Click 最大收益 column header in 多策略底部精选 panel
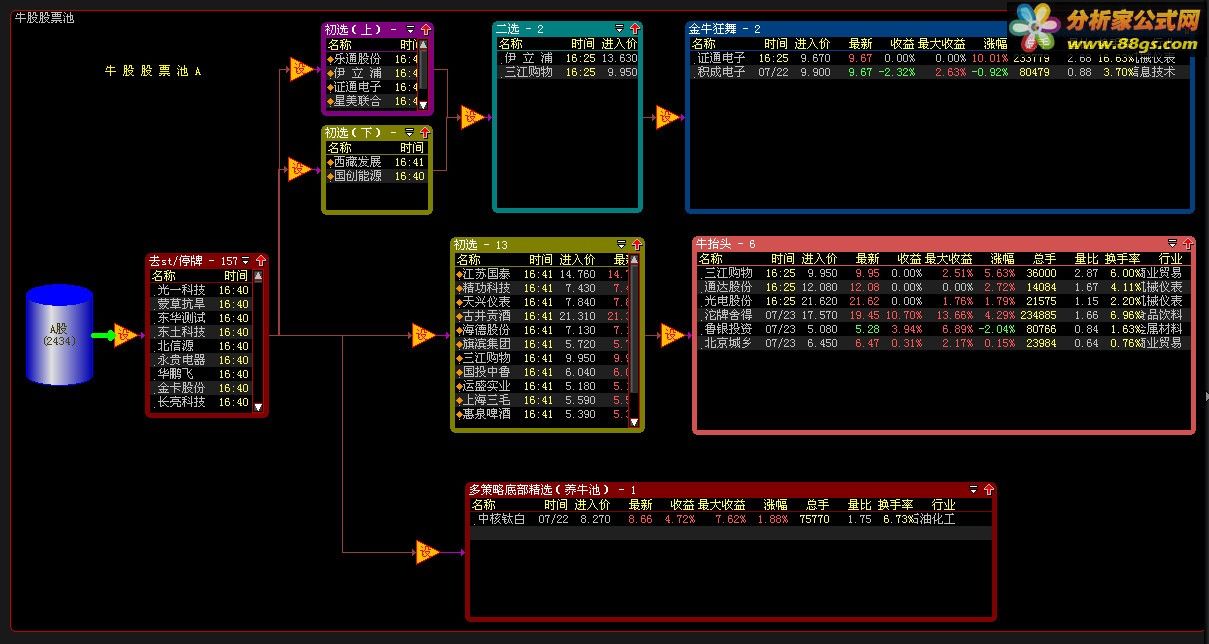The height and width of the screenshot is (644, 1209). point(721,505)
